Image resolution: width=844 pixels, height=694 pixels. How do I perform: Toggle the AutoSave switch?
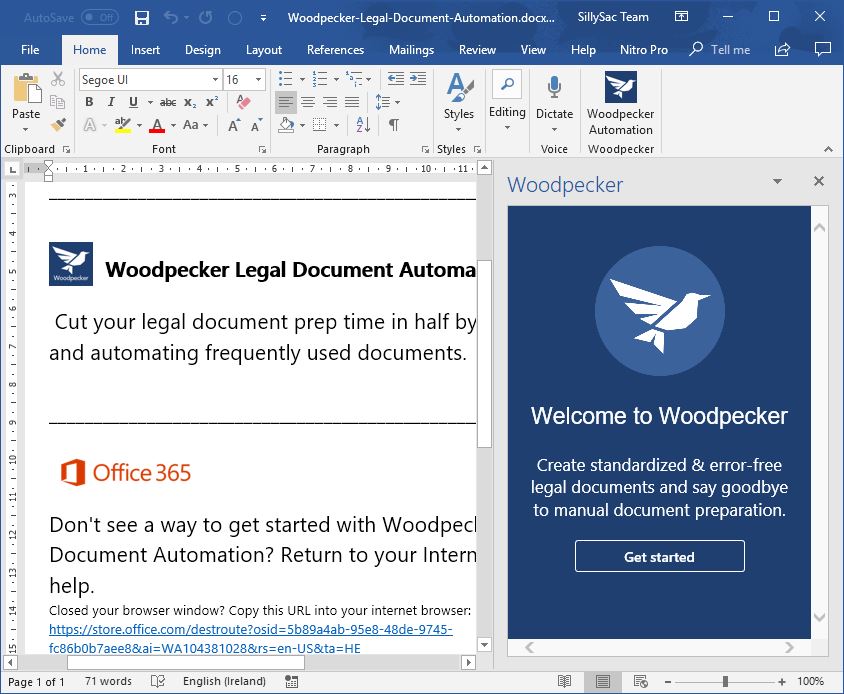(99, 18)
